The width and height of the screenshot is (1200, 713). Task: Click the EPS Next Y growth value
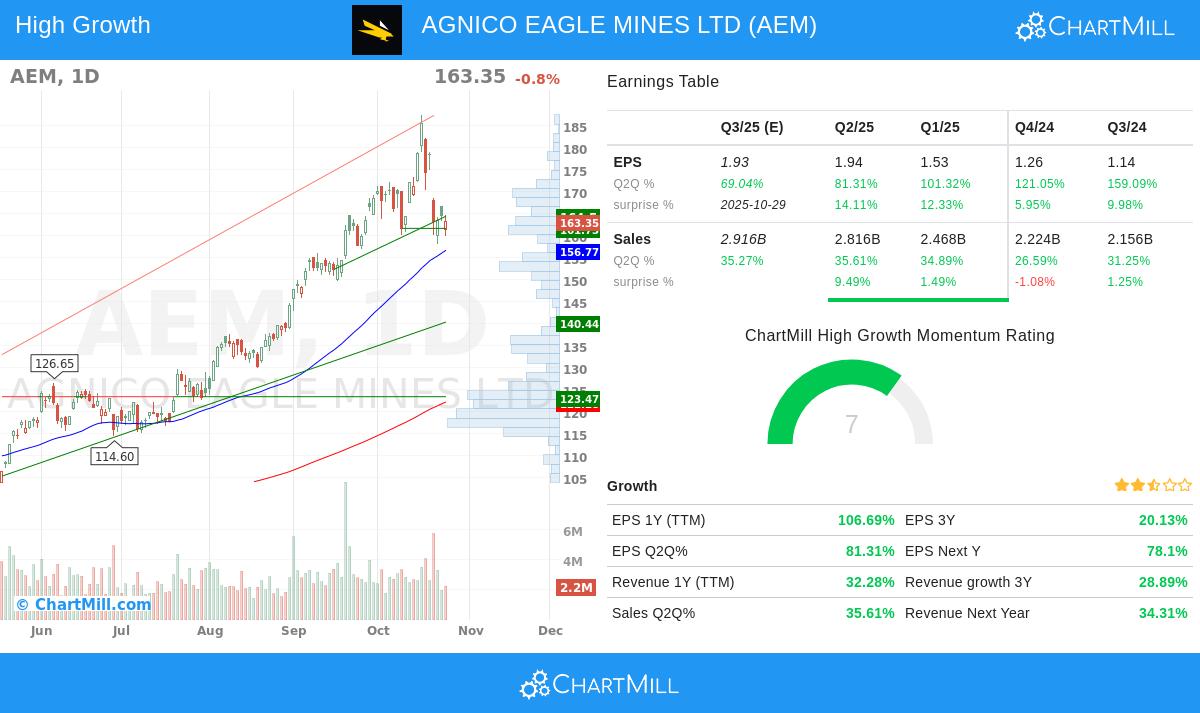(x=1167, y=551)
